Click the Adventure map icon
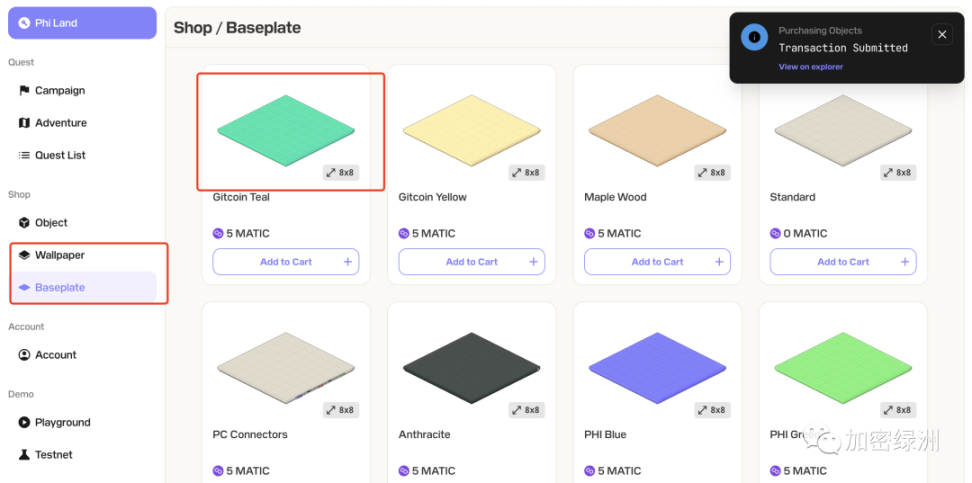This screenshot has width=972, height=483. coord(24,123)
